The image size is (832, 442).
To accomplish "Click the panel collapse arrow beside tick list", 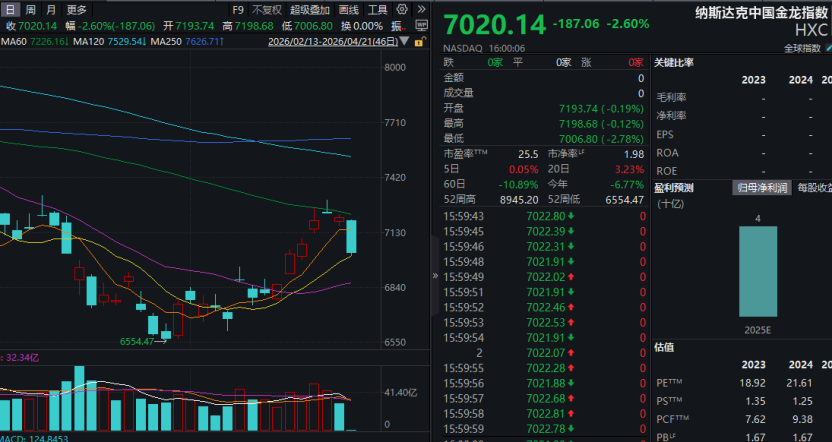I will point(435,275).
